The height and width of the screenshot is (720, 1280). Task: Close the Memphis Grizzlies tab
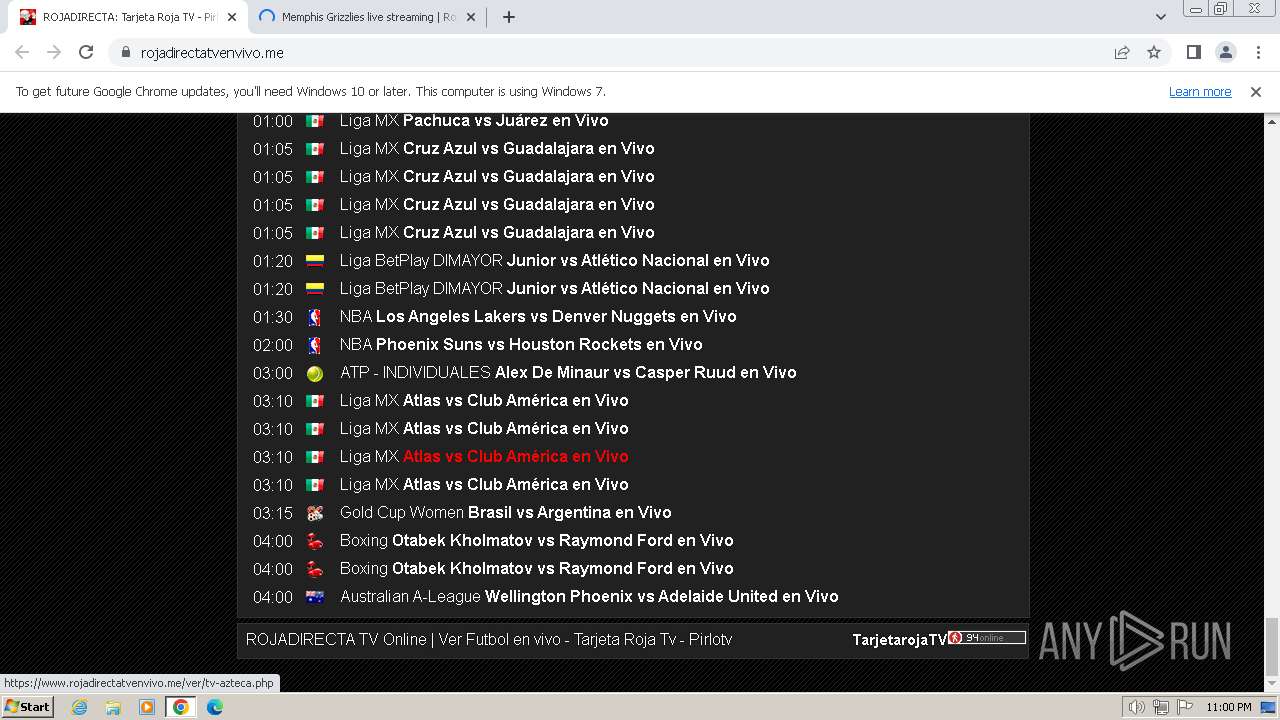tap(472, 17)
